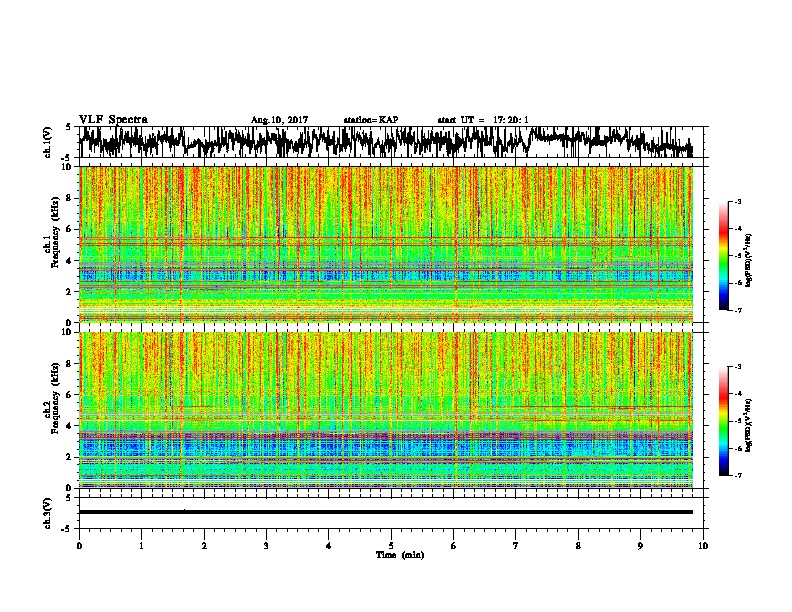Click time axis tick label "10" at right end
The image size is (792, 612).
click(x=703, y=546)
